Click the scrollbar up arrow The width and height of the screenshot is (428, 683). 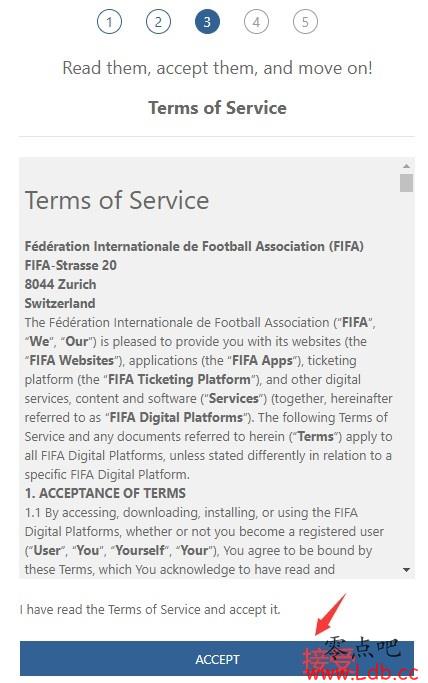406,166
